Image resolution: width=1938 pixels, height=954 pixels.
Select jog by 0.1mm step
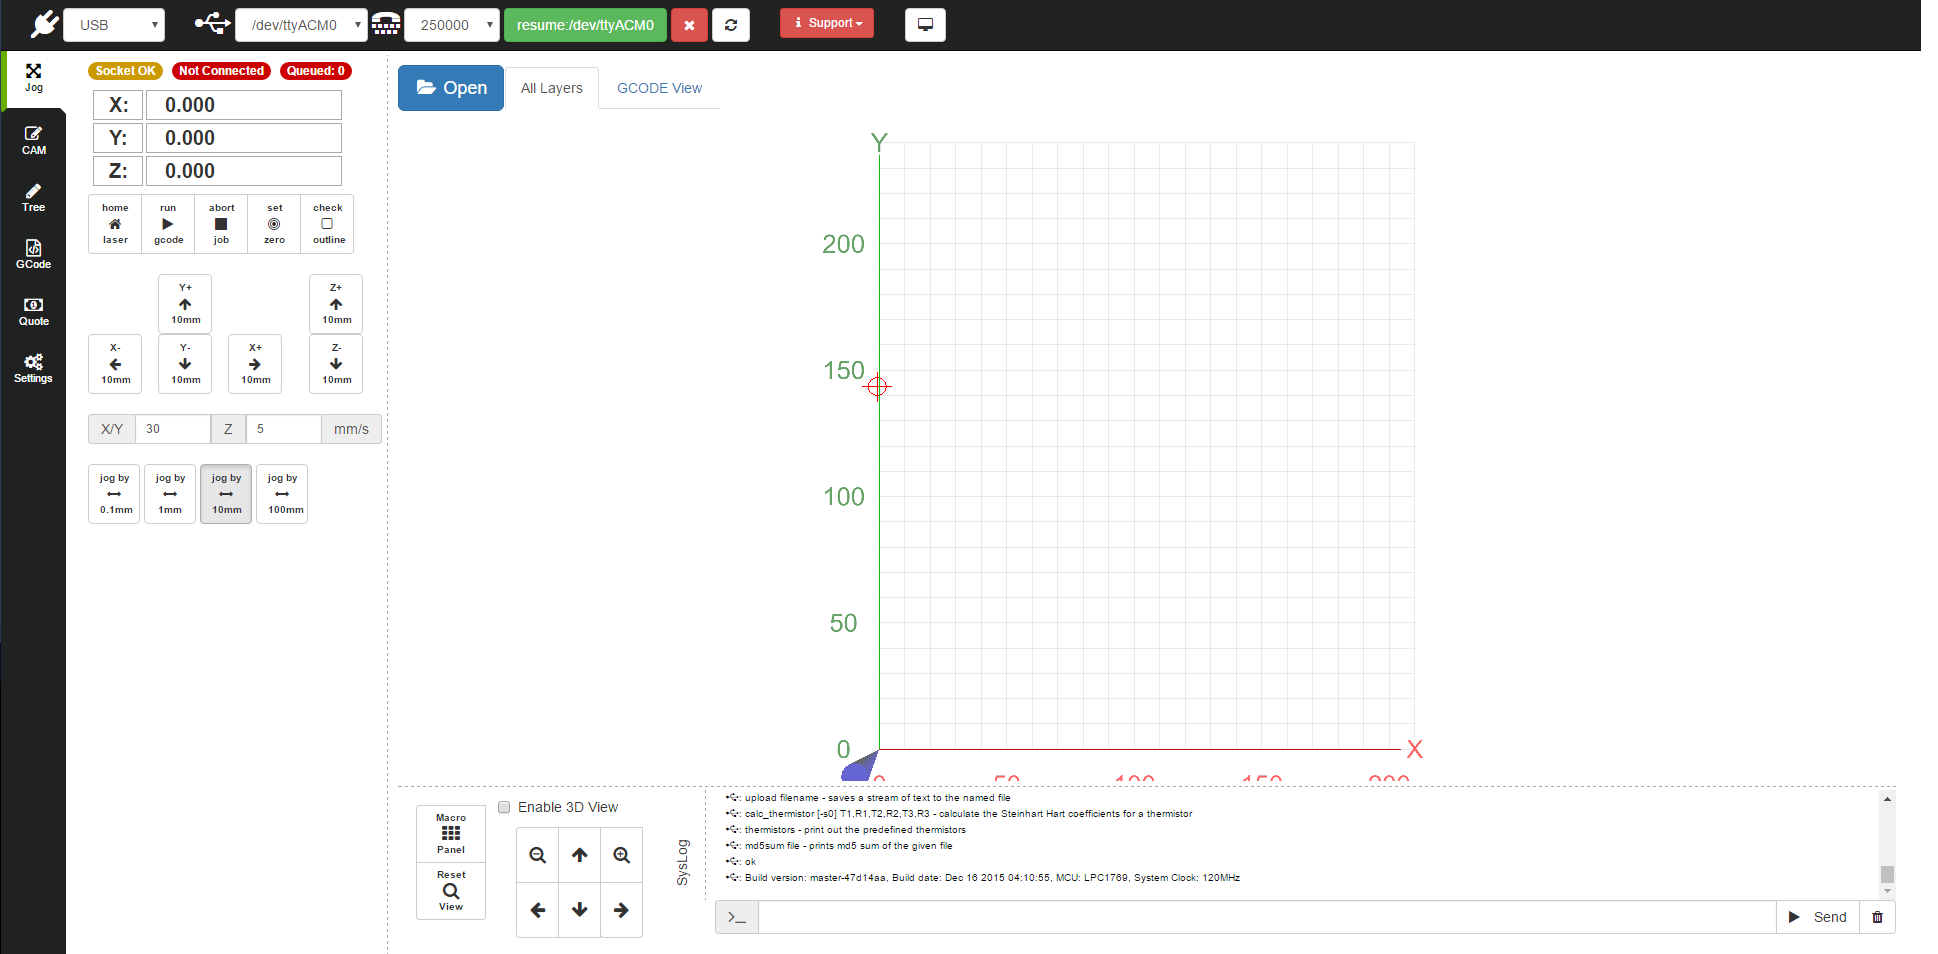(x=115, y=494)
